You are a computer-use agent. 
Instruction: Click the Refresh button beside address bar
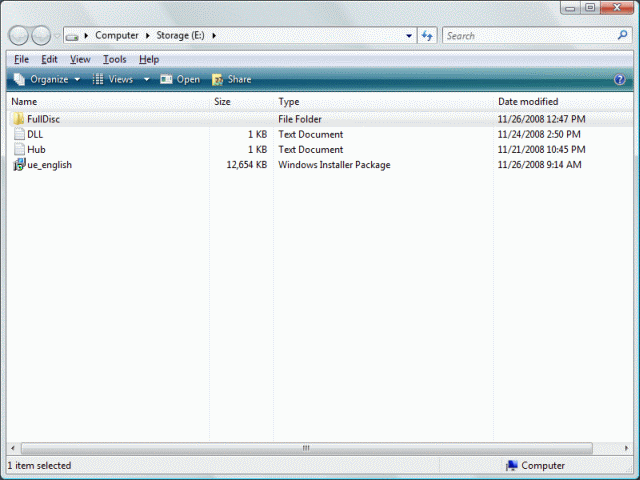point(427,36)
